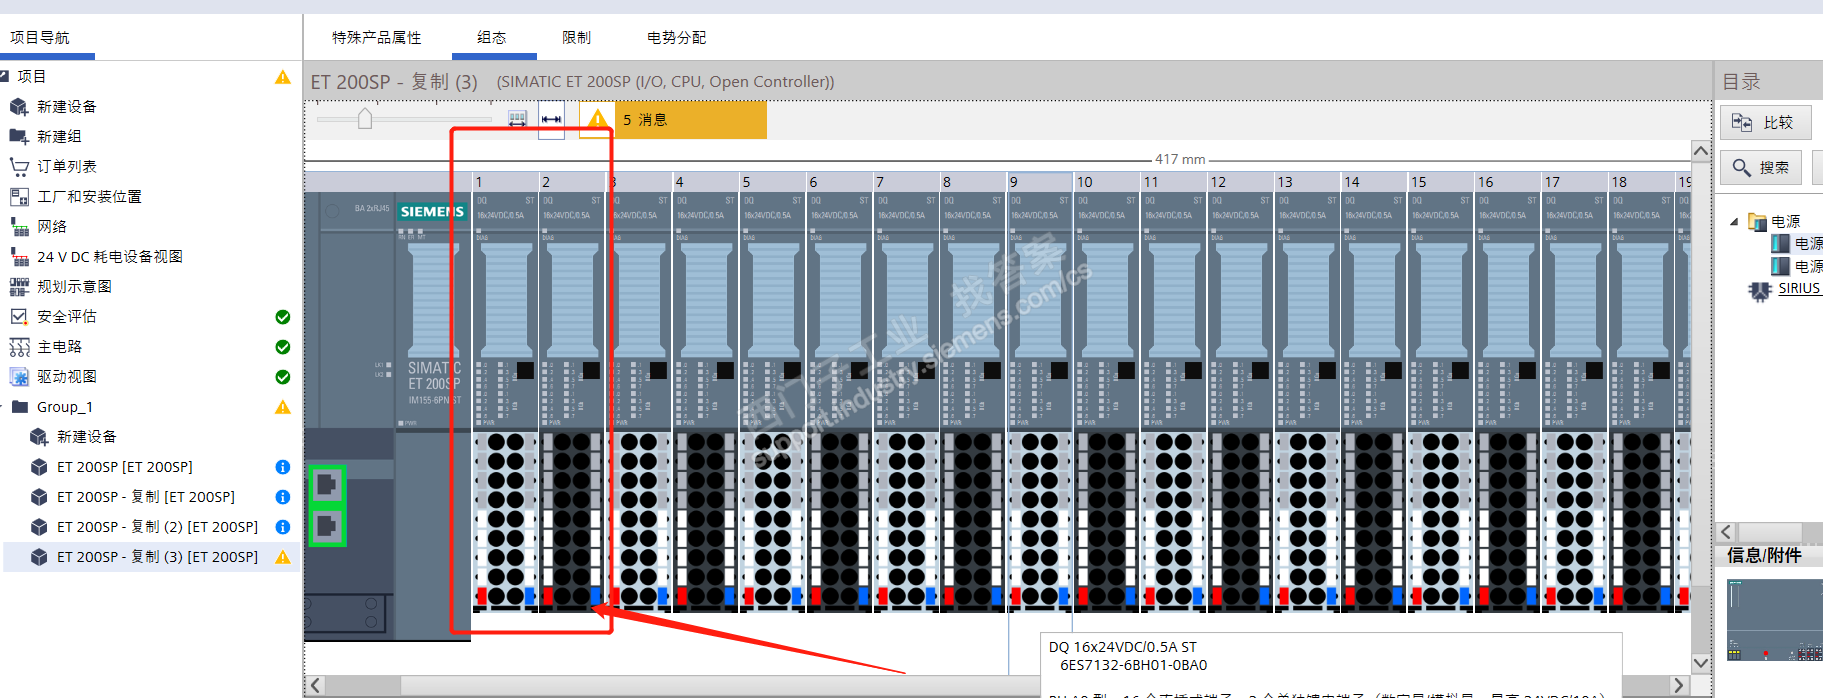Click the 新建组 icon
Screen dimensions: 1823x698
click(x=19, y=137)
